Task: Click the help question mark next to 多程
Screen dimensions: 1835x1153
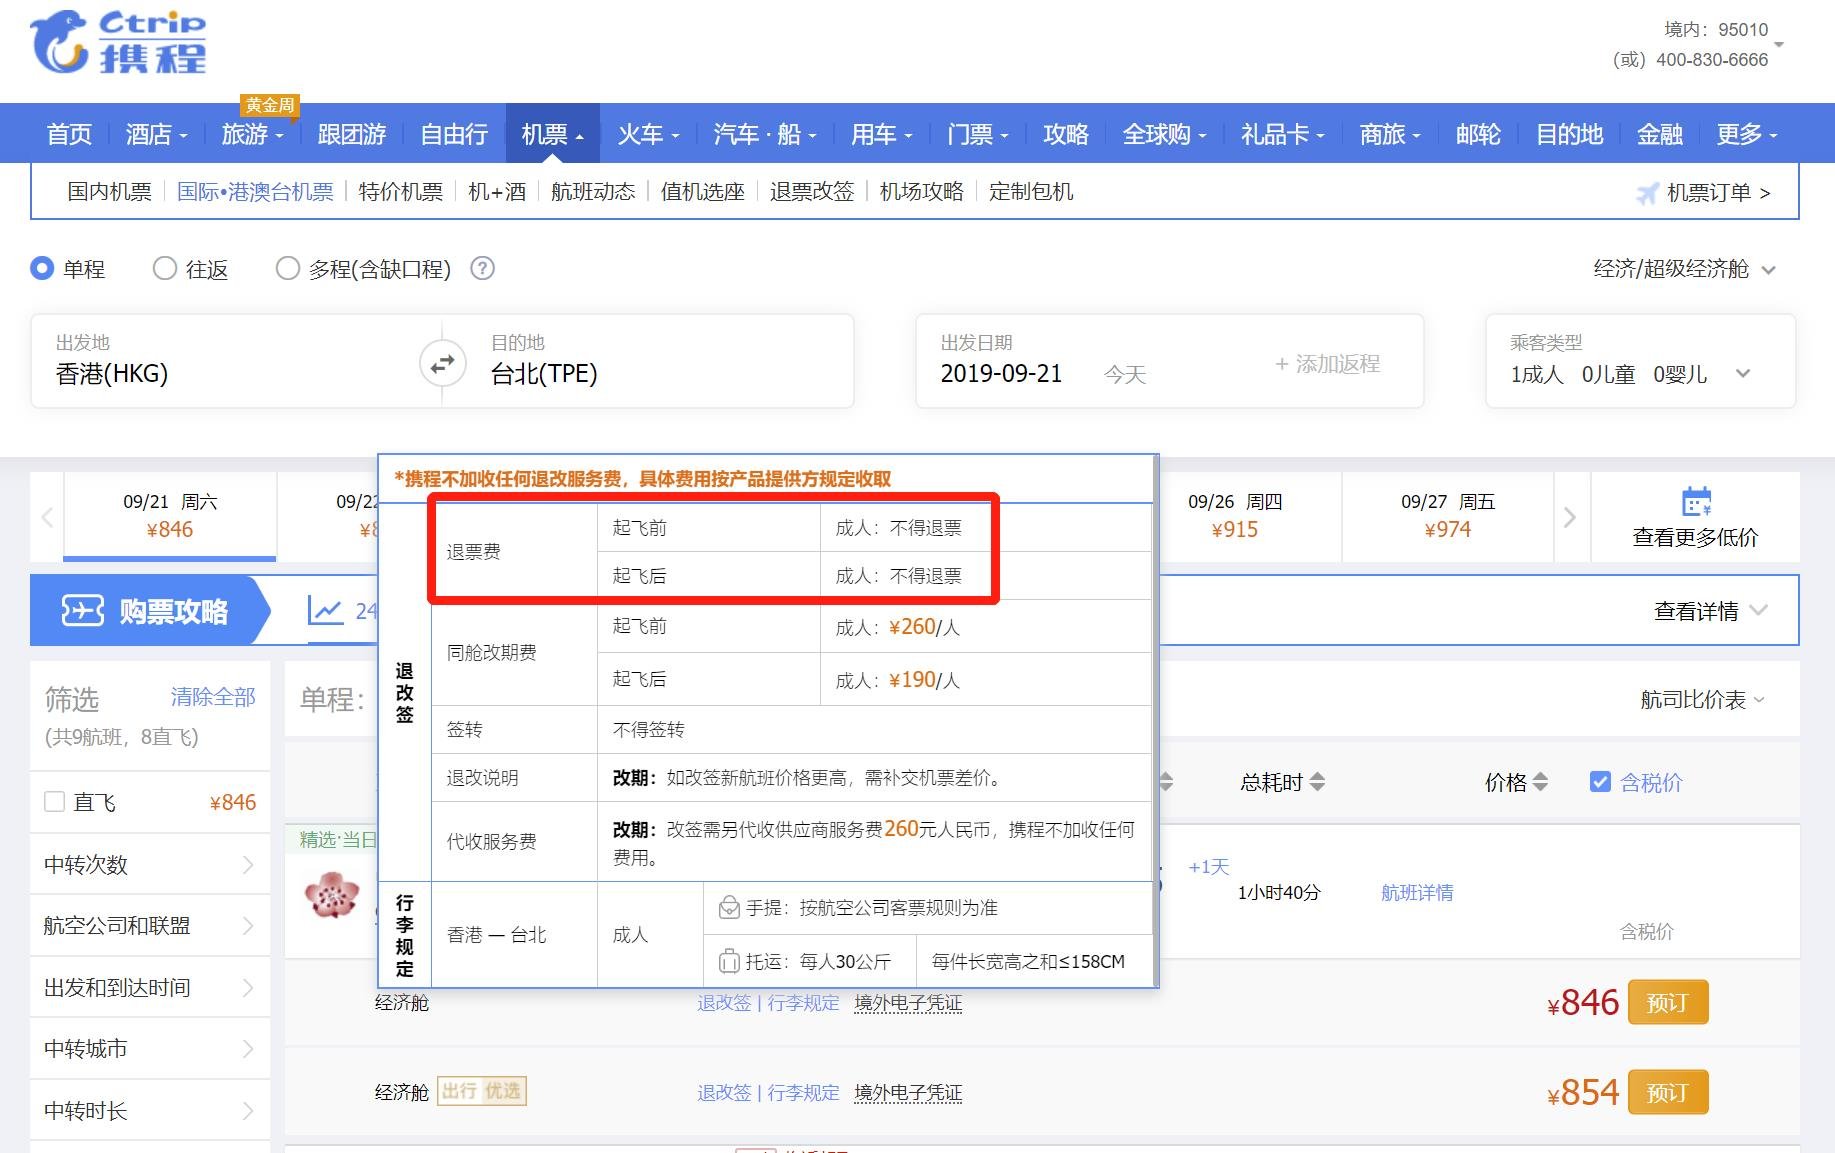Action: click(482, 268)
